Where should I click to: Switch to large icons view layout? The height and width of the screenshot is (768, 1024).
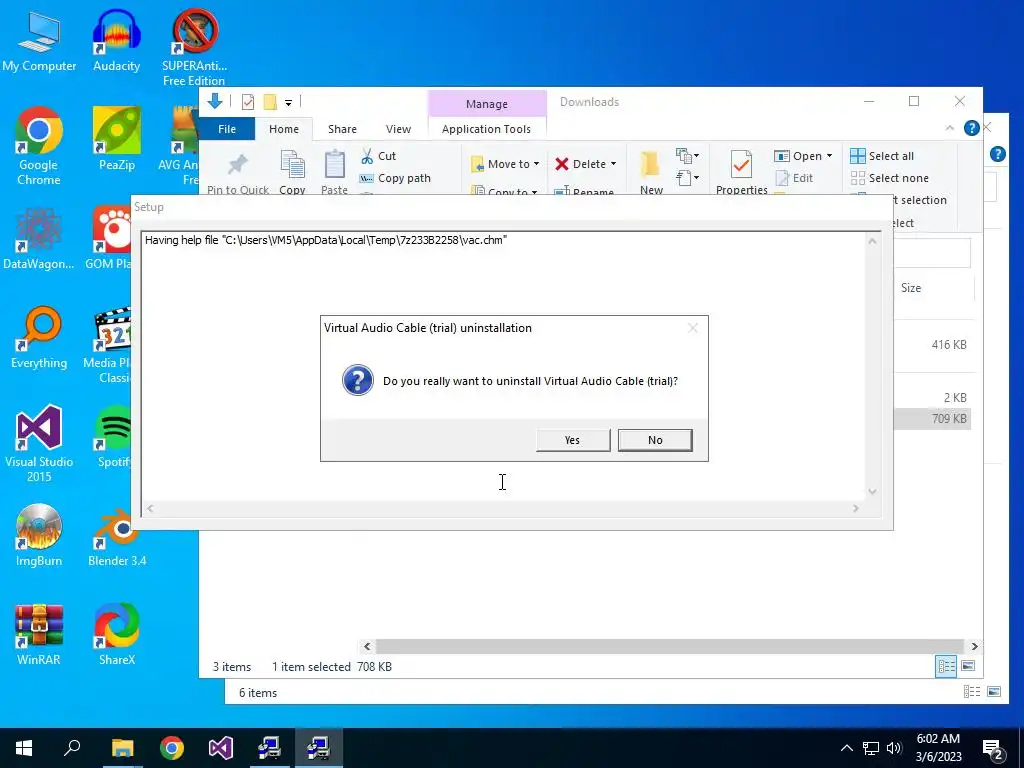(x=968, y=666)
